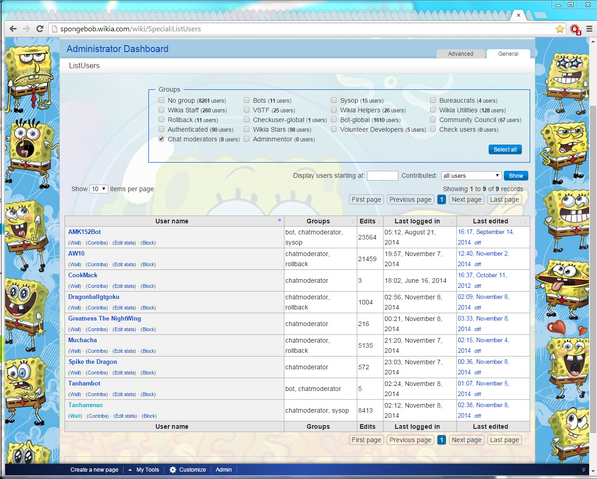Check the Volunteer Developers checkbox

pos(334,129)
